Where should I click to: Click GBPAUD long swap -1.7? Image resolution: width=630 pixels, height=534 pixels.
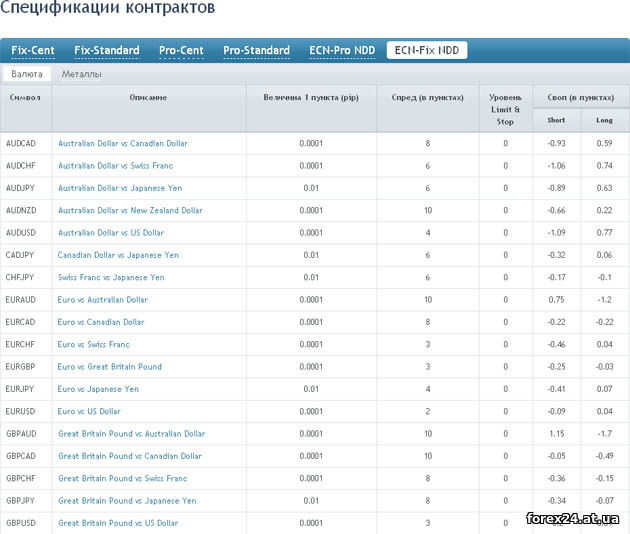click(604, 434)
